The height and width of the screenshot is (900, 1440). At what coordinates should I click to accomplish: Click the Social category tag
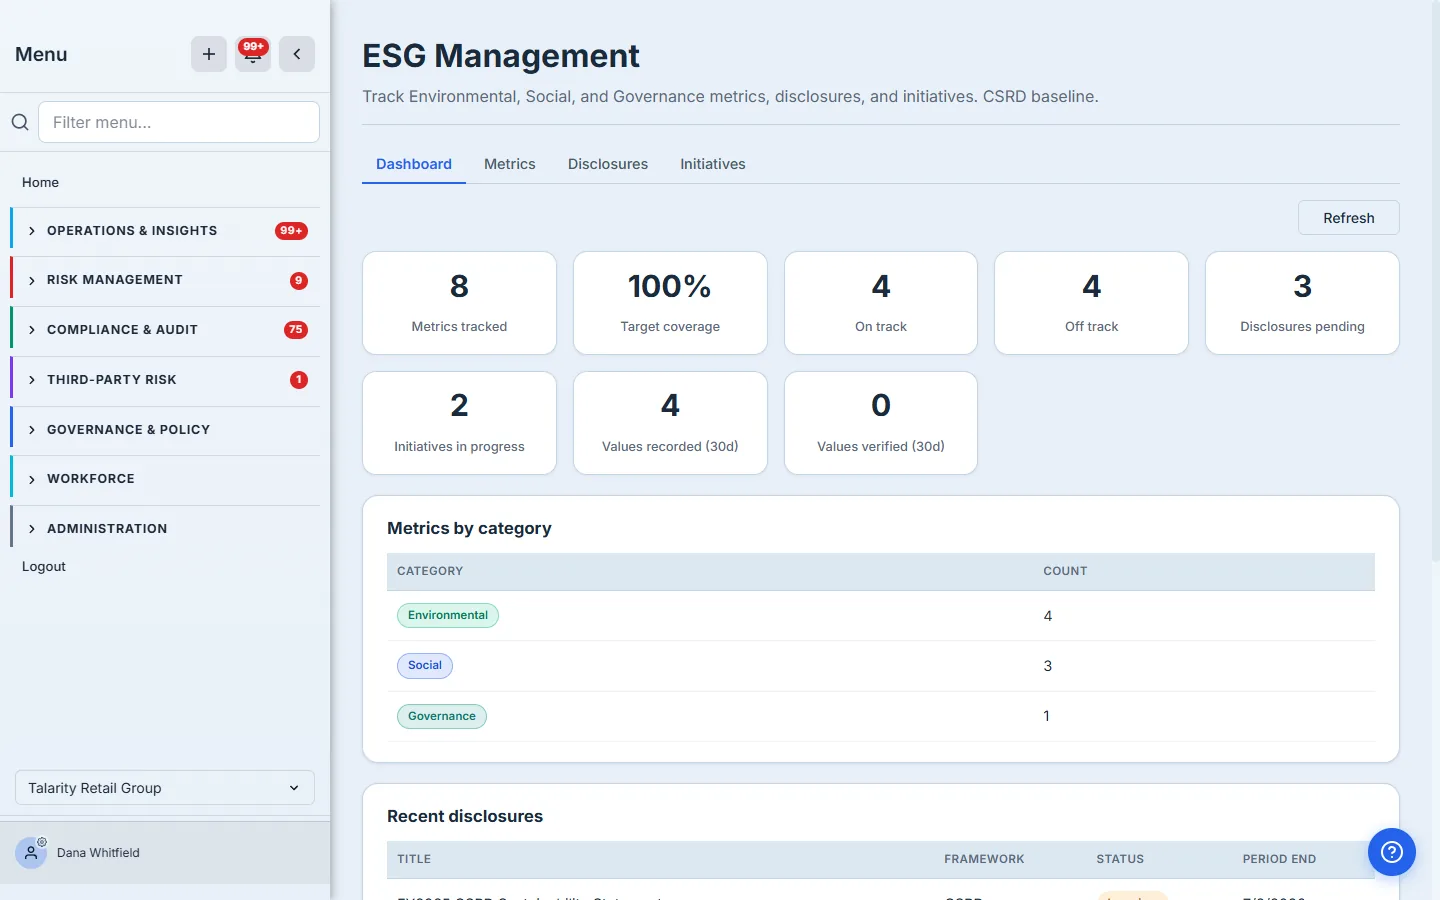point(425,666)
